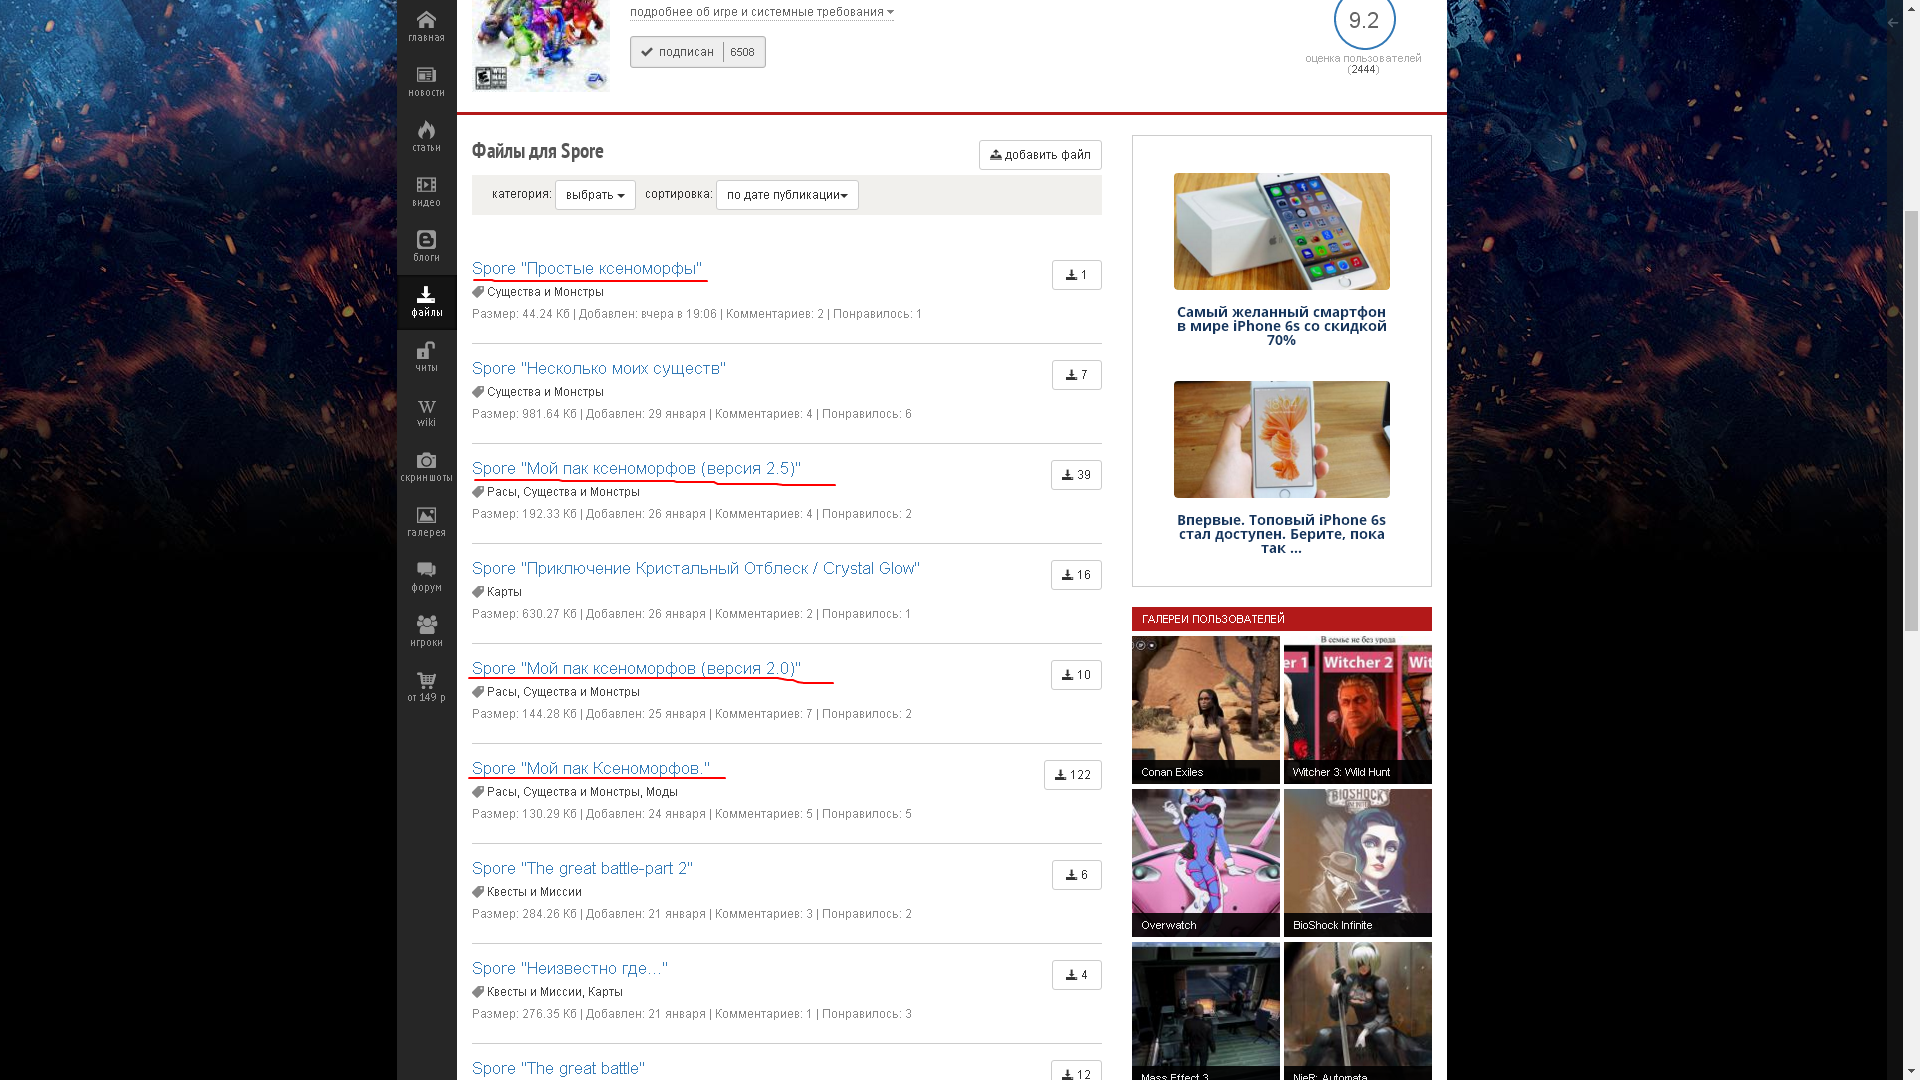Open the cheats (читы) unlock icon

coord(426,356)
